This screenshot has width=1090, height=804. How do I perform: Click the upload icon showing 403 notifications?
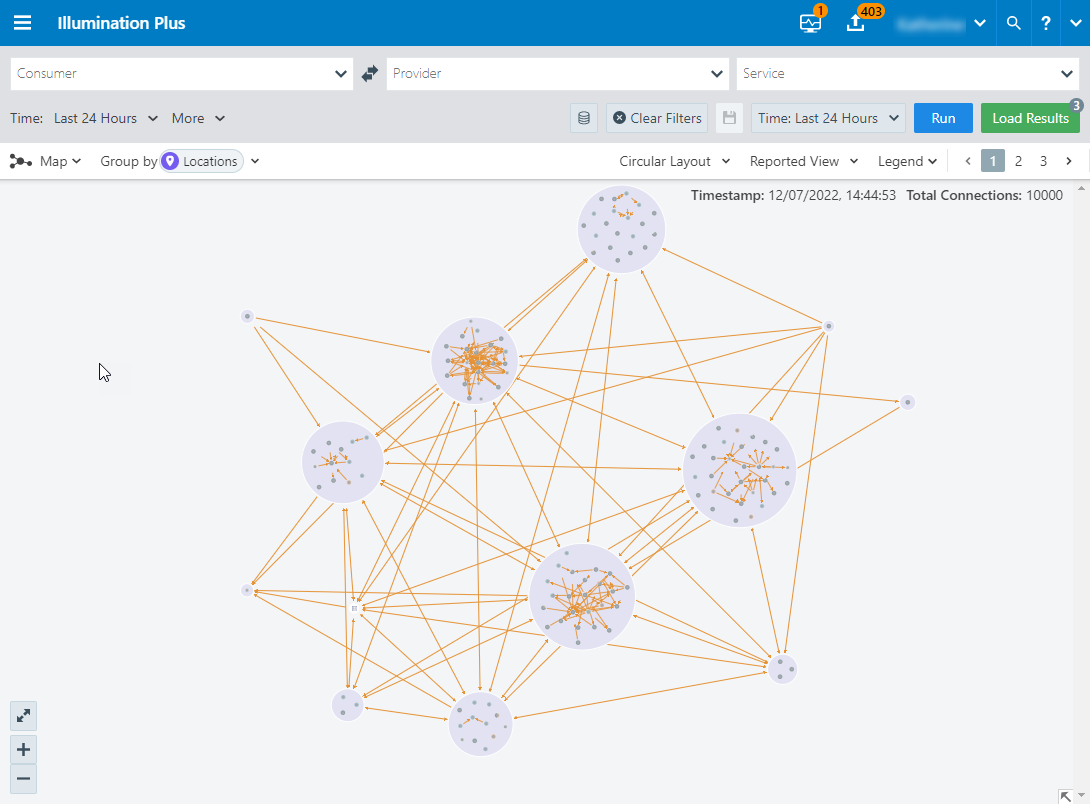point(855,22)
